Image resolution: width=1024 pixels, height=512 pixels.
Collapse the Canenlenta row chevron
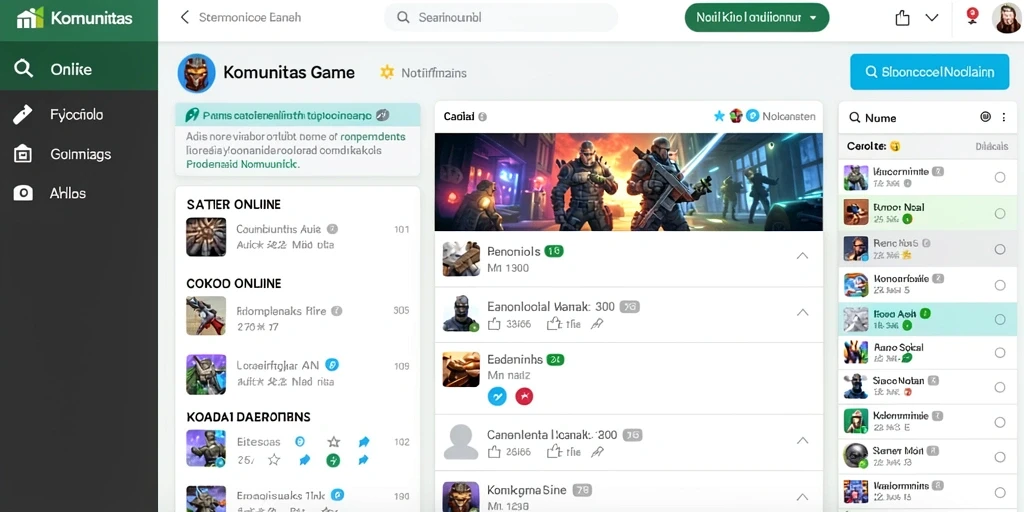point(803,441)
